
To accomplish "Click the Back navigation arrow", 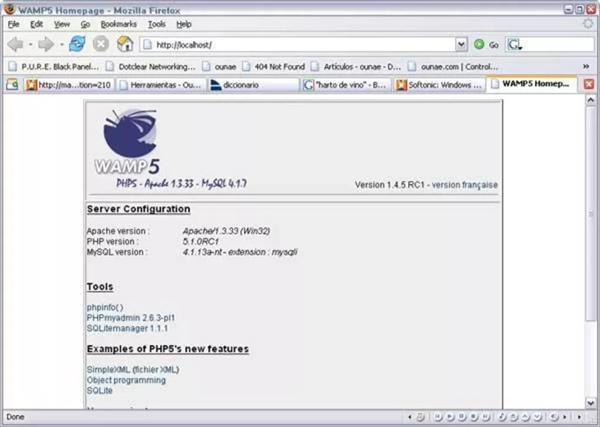I will click(15, 44).
